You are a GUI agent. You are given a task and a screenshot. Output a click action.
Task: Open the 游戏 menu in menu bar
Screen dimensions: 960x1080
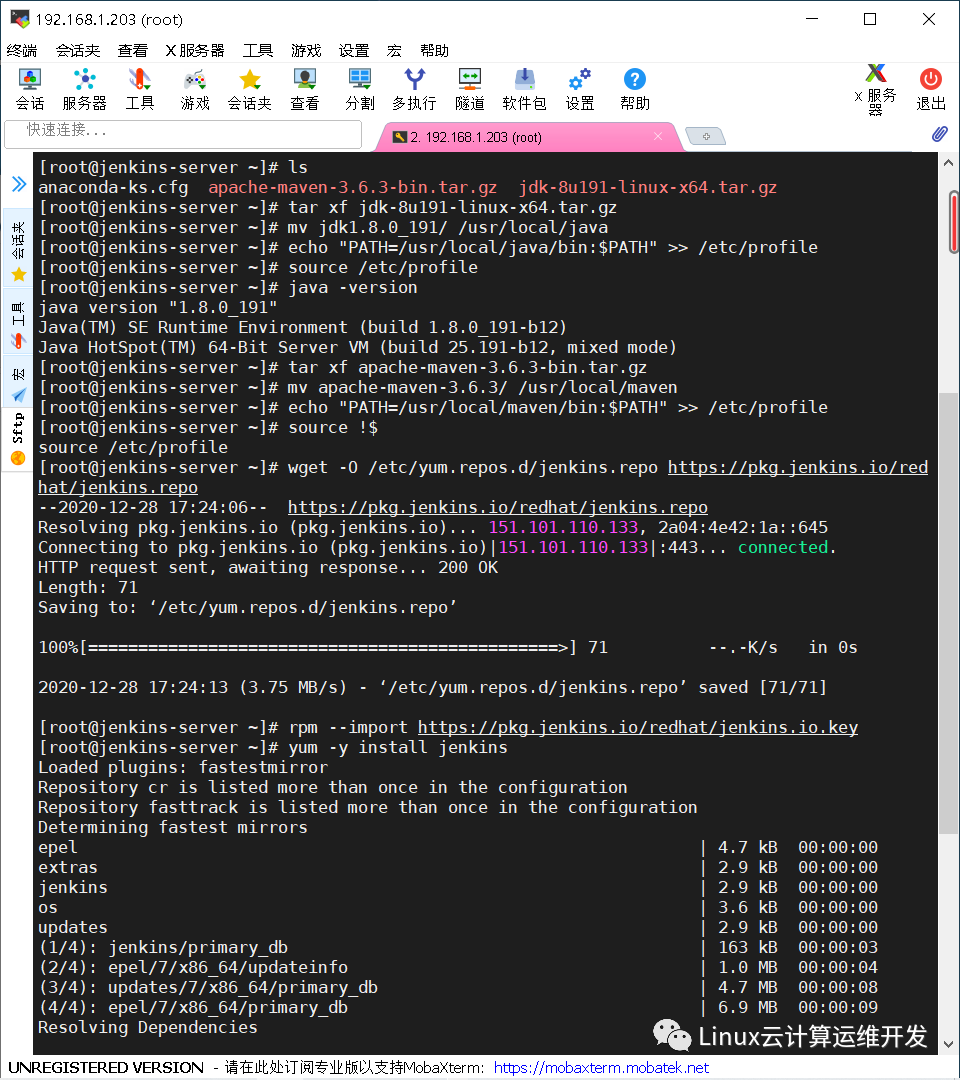coord(306,50)
